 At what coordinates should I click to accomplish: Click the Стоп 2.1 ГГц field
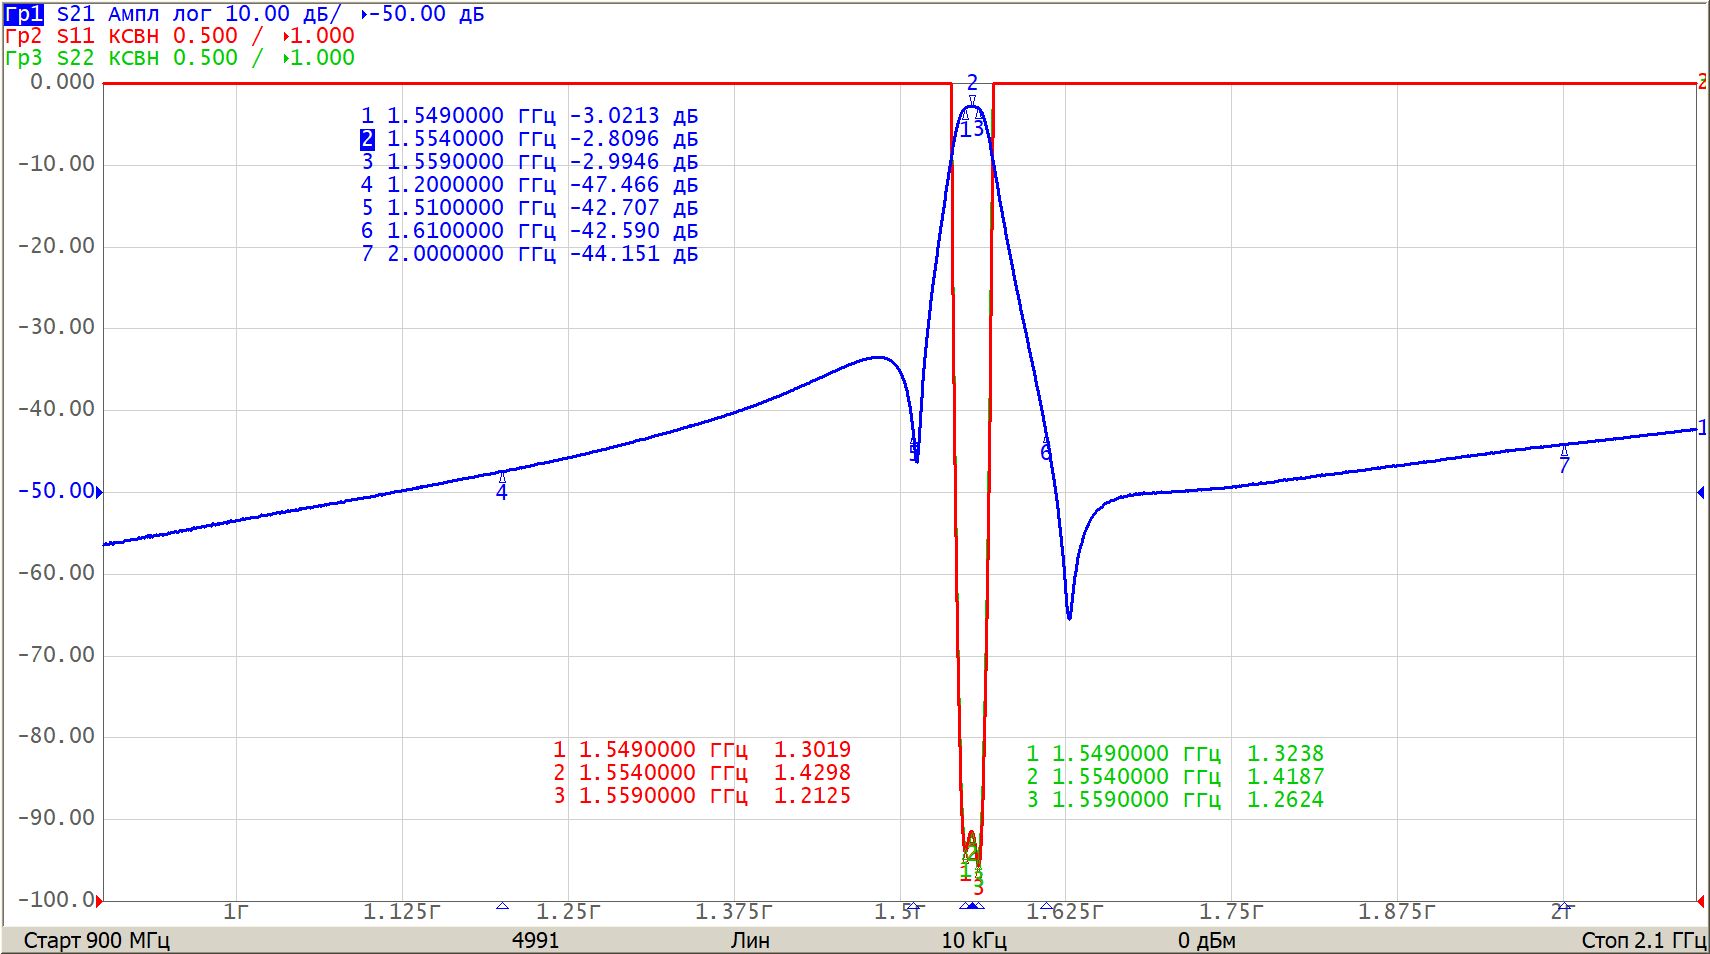pyautogui.click(x=1643, y=940)
